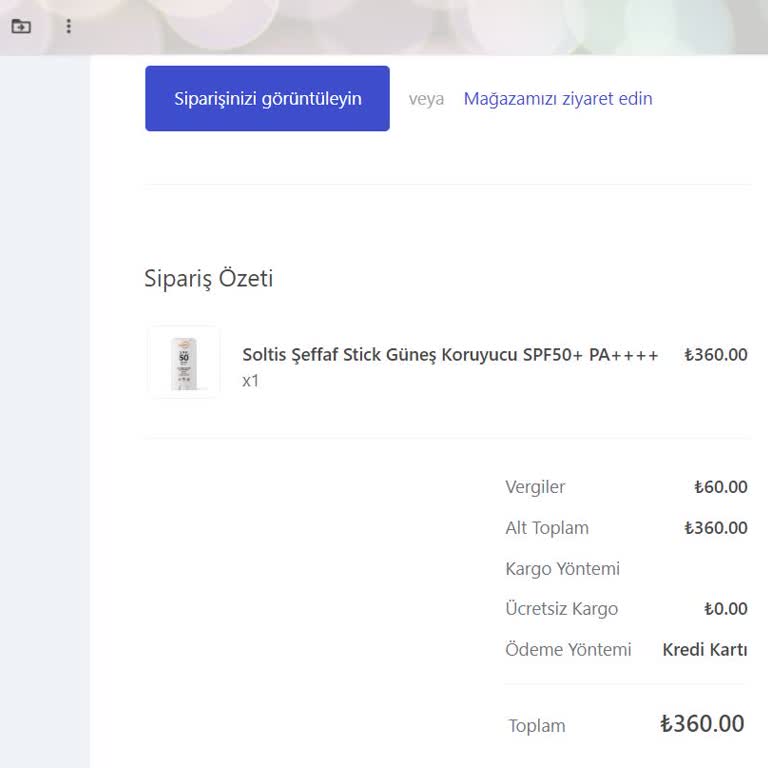Click the Ödeme Yöntemi label
The height and width of the screenshot is (768, 768).
(568, 650)
